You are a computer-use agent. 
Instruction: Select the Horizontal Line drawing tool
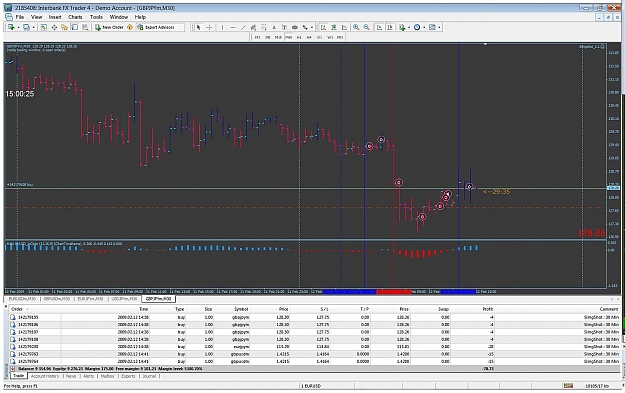tap(233, 27)
